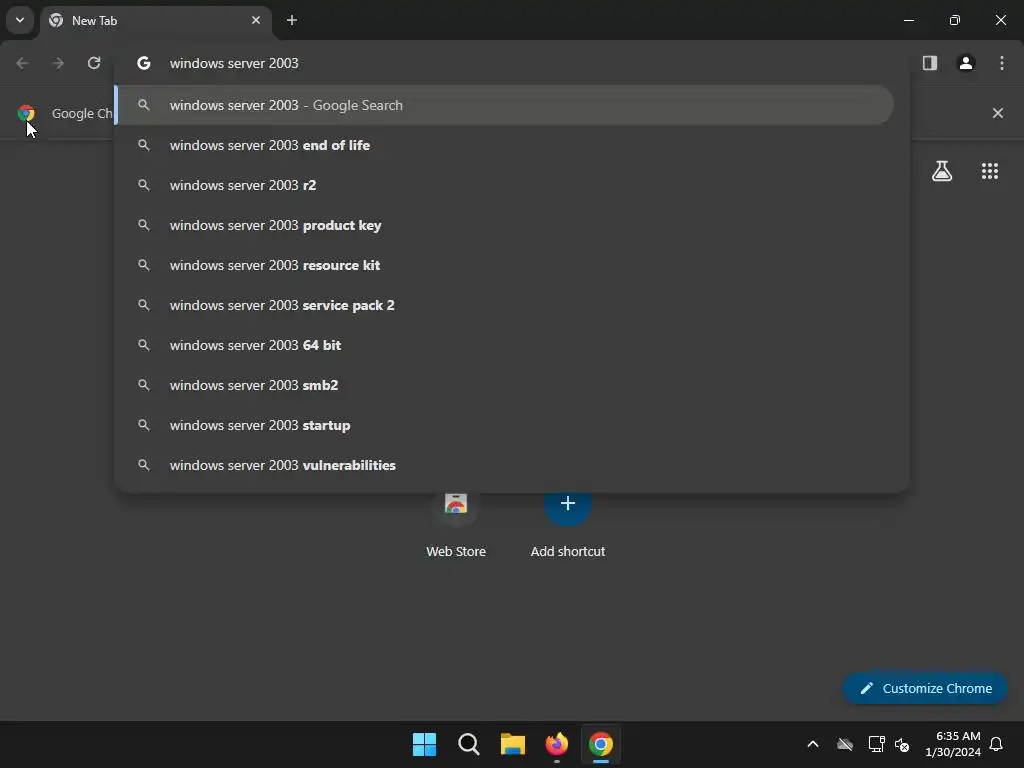
Task: Open the Windows Start menu
Action: click(x=424, y=744)
